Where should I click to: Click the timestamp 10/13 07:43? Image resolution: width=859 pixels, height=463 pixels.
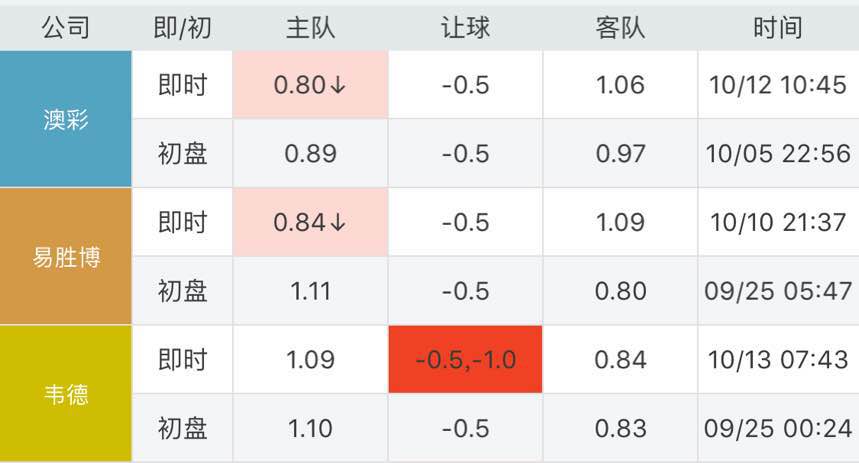click(778, 360)
